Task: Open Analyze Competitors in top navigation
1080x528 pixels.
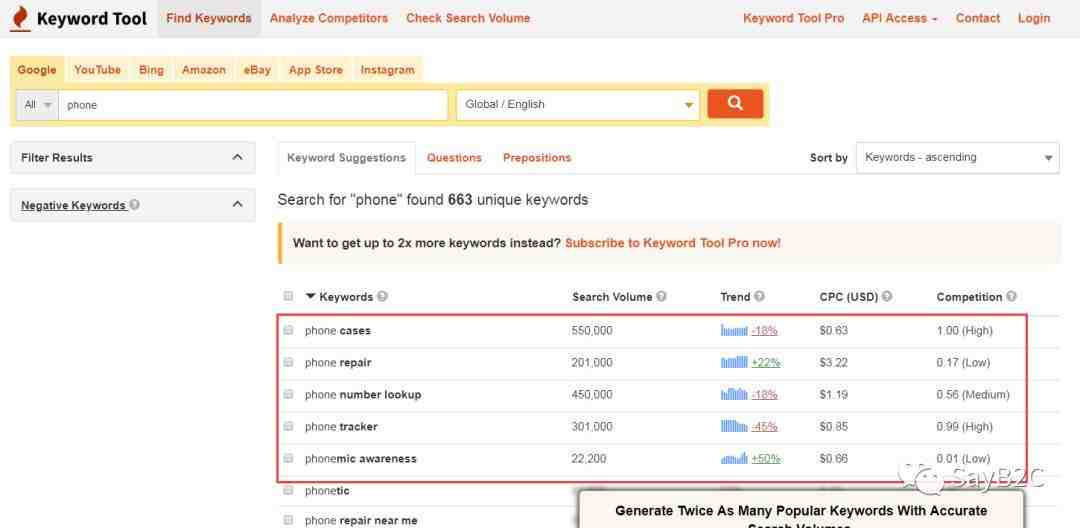Action: [x=329, y=19]
